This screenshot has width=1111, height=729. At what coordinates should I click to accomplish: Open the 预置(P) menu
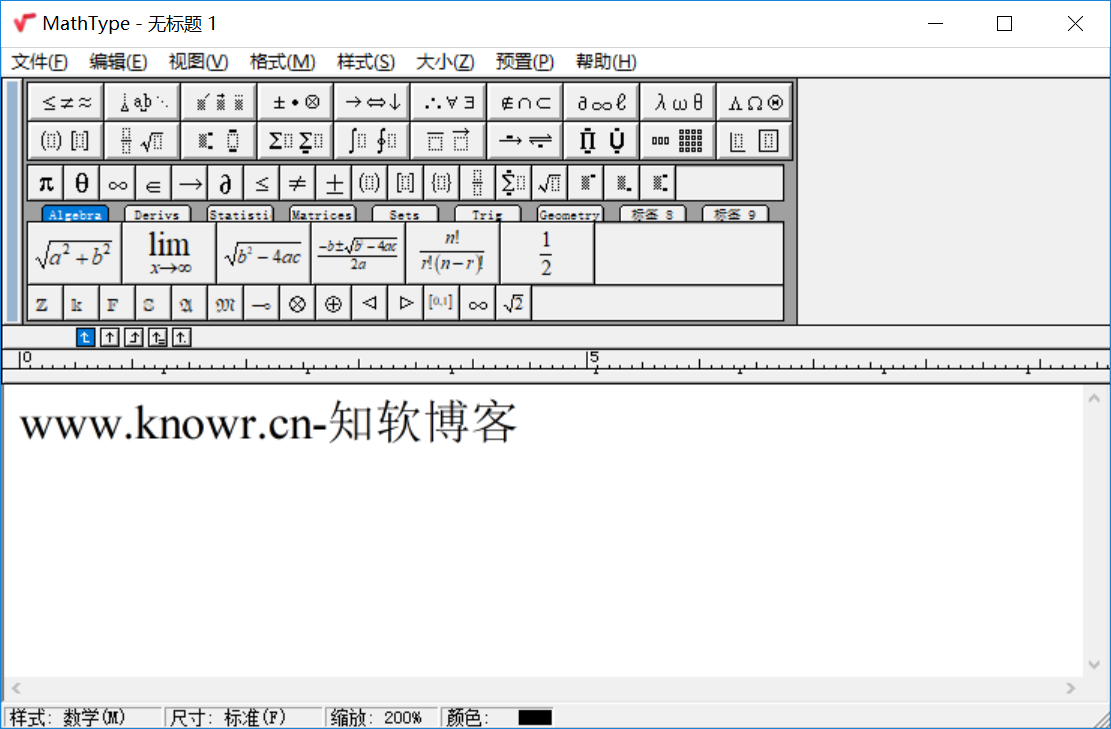pos(524,62)
